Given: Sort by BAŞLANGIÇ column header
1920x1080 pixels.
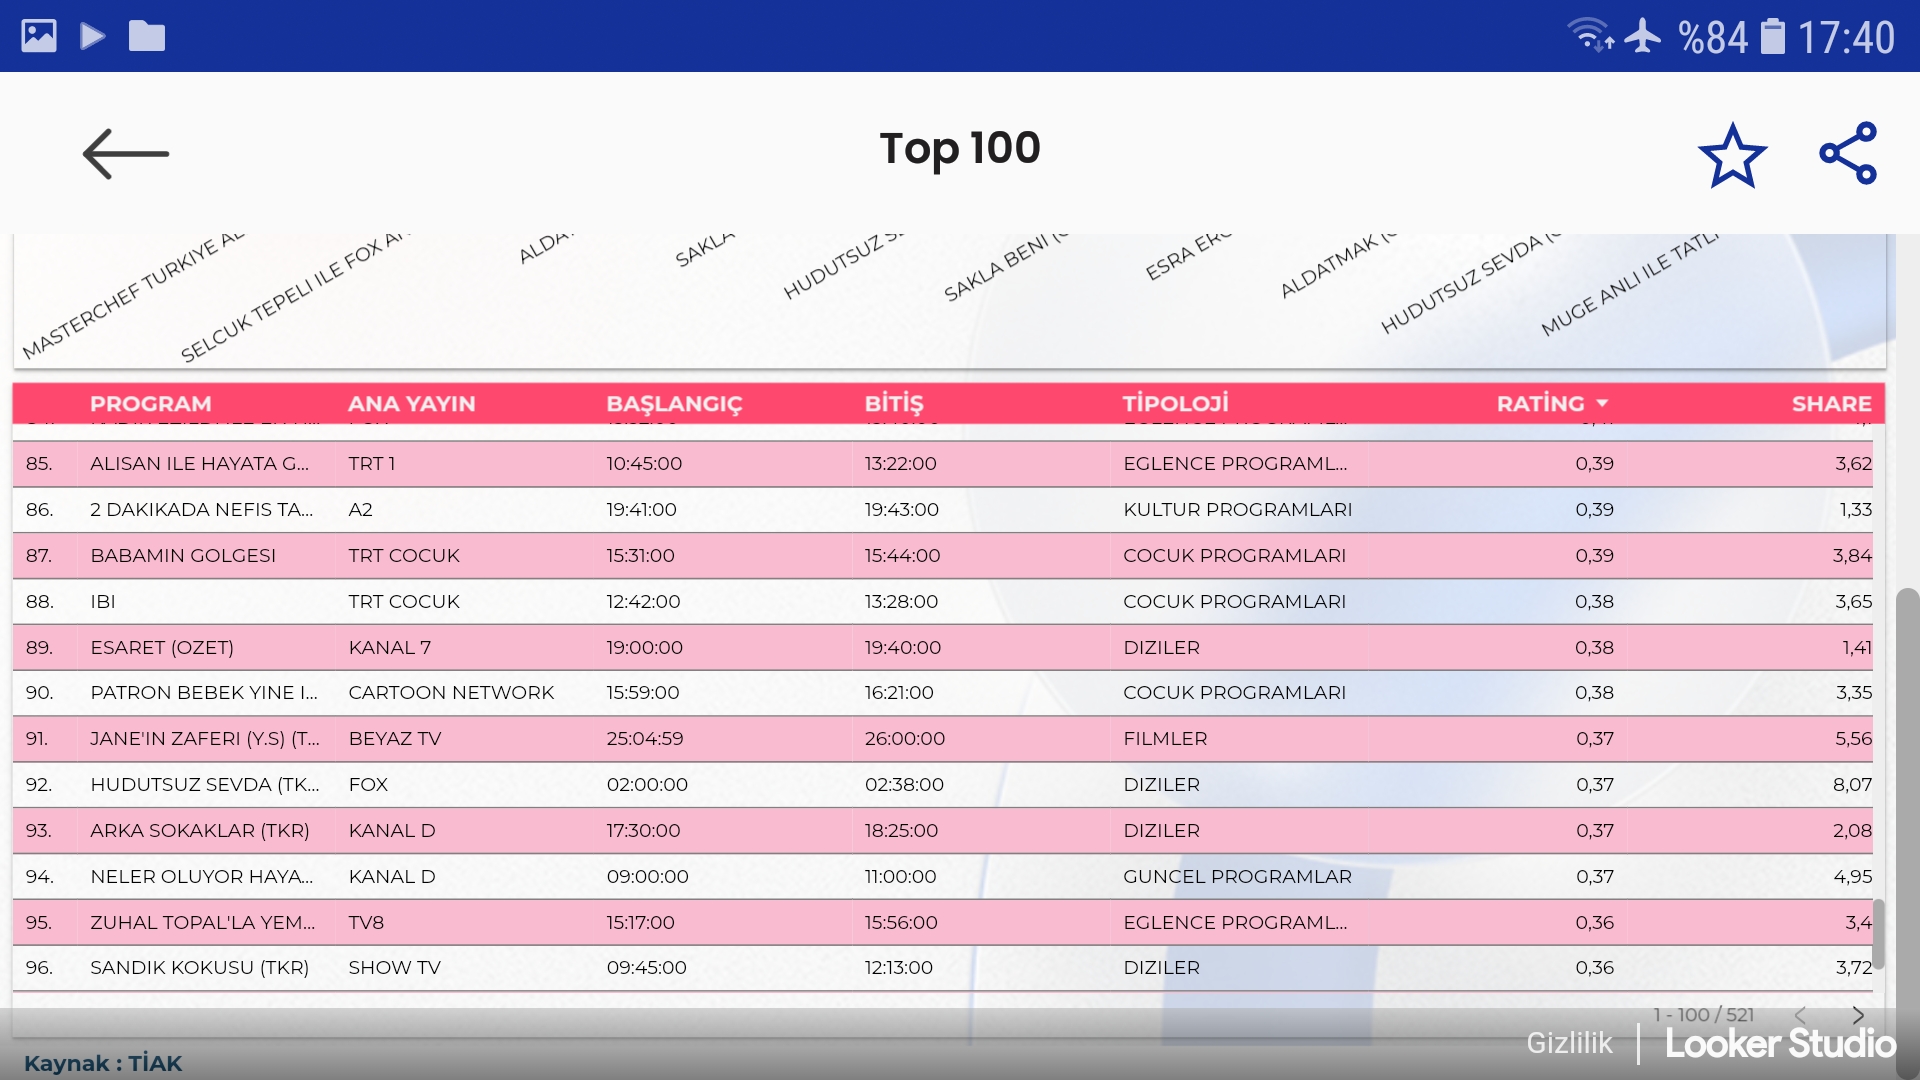Looking at the screenshot, I should [674, 403].
